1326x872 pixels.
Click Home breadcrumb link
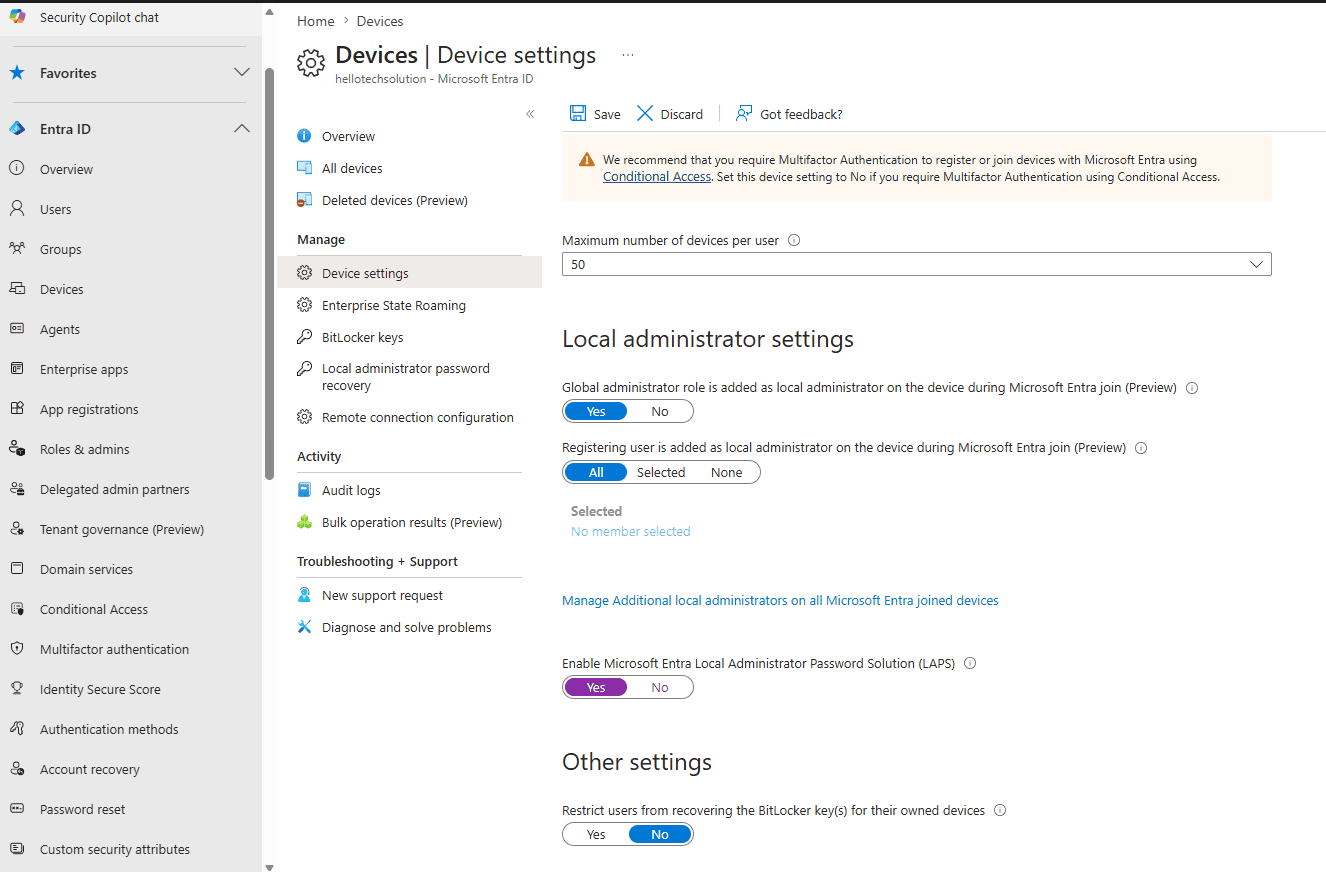pyautogui.click(x=315, y=21)
